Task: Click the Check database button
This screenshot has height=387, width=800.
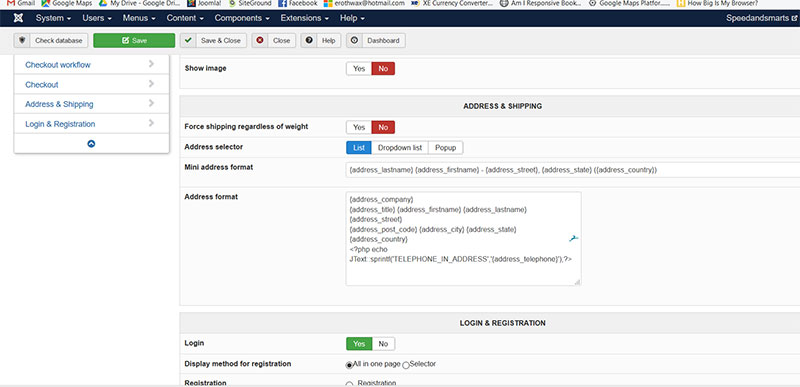Action: coord(51,41)
